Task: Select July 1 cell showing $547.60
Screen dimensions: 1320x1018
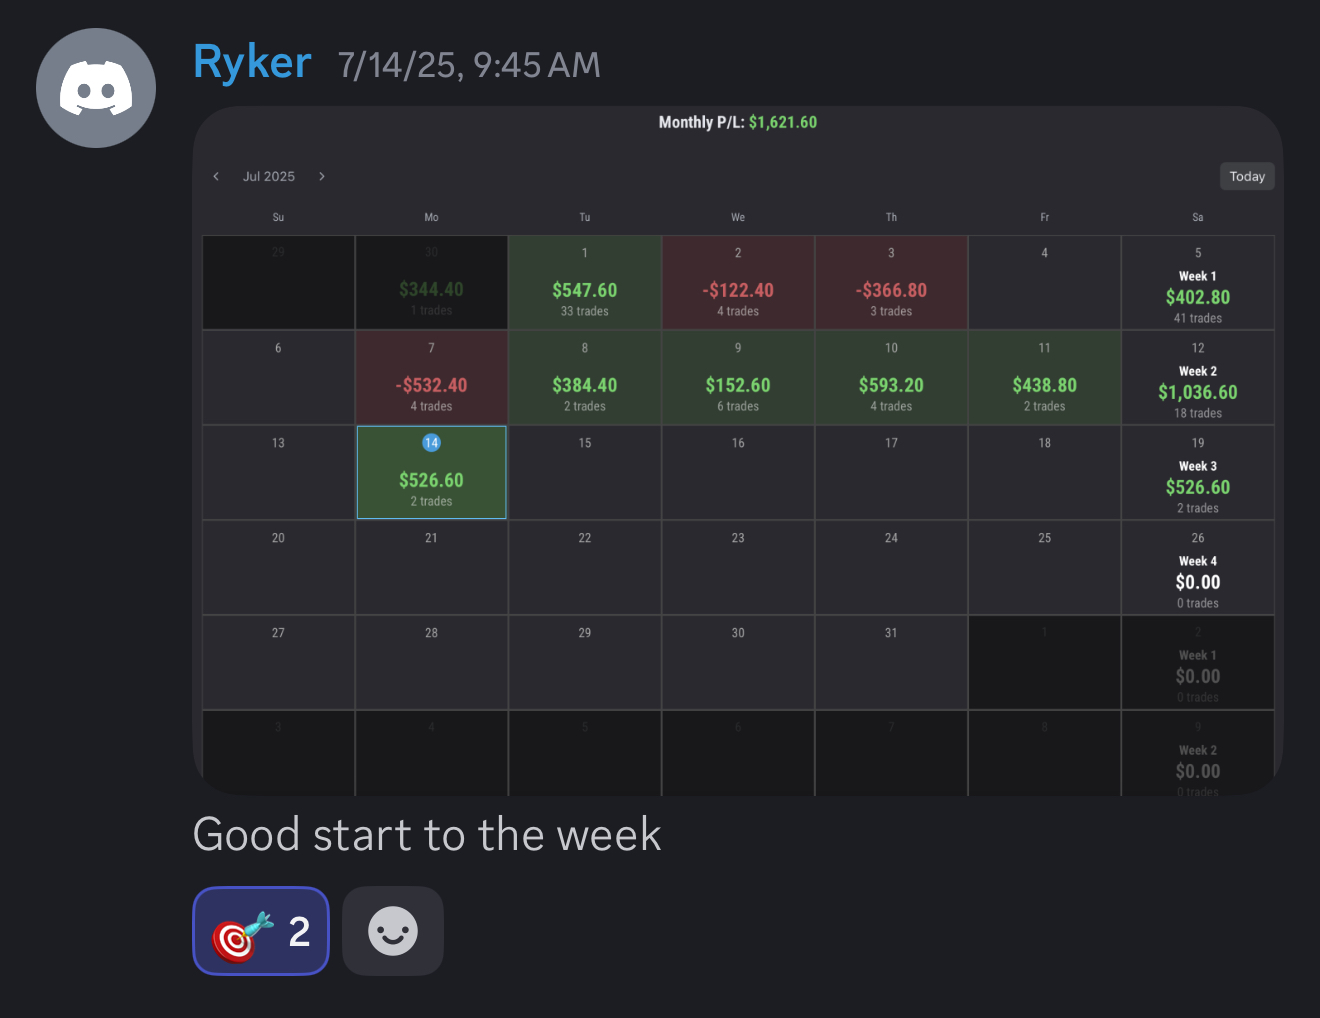Action: [585, 282]
